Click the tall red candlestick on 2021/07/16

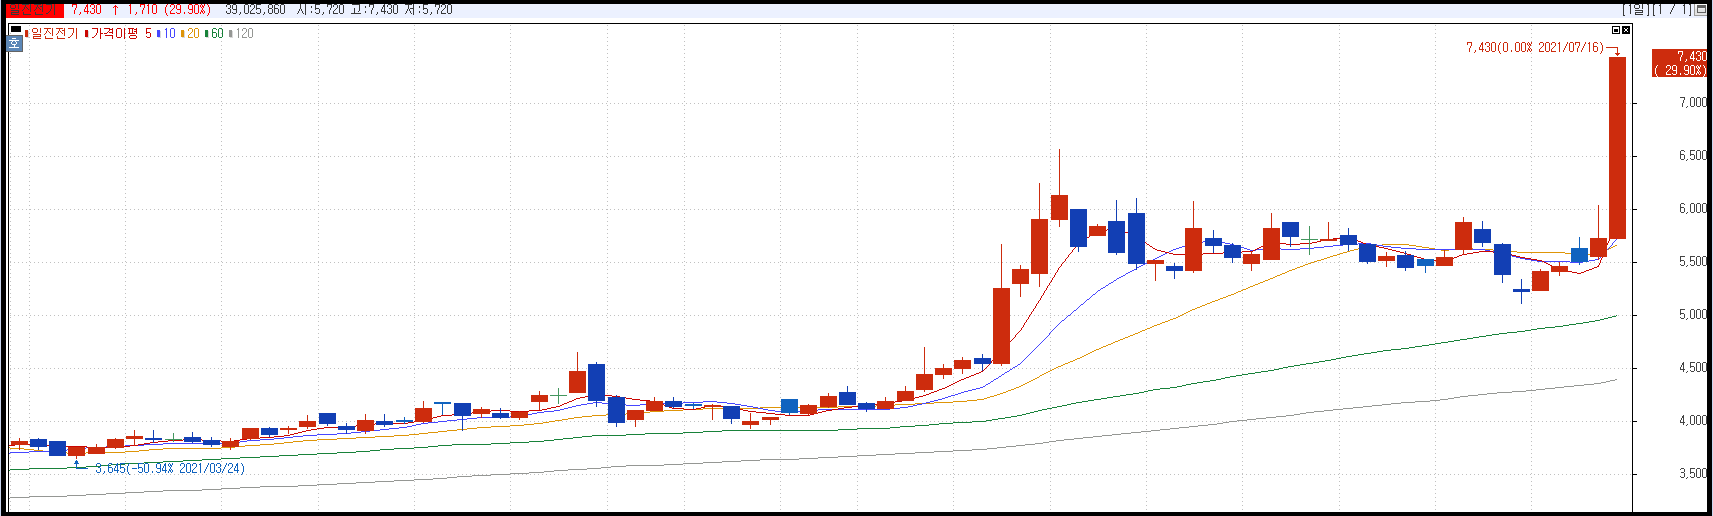(x=1617, y=148)
